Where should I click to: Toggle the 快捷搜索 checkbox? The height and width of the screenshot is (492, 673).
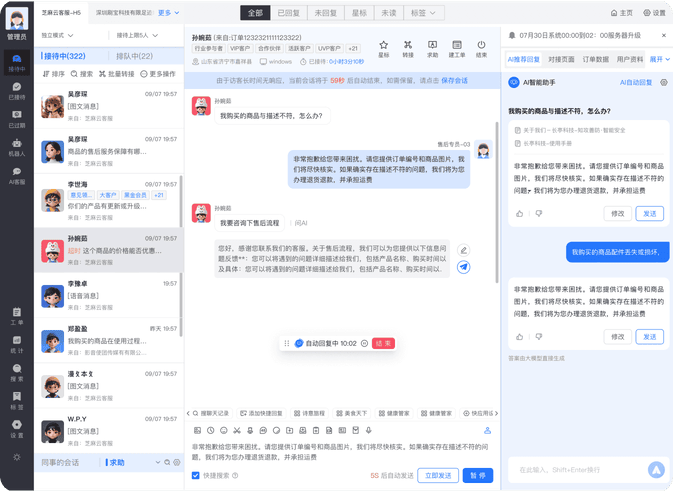click(196, 476)
